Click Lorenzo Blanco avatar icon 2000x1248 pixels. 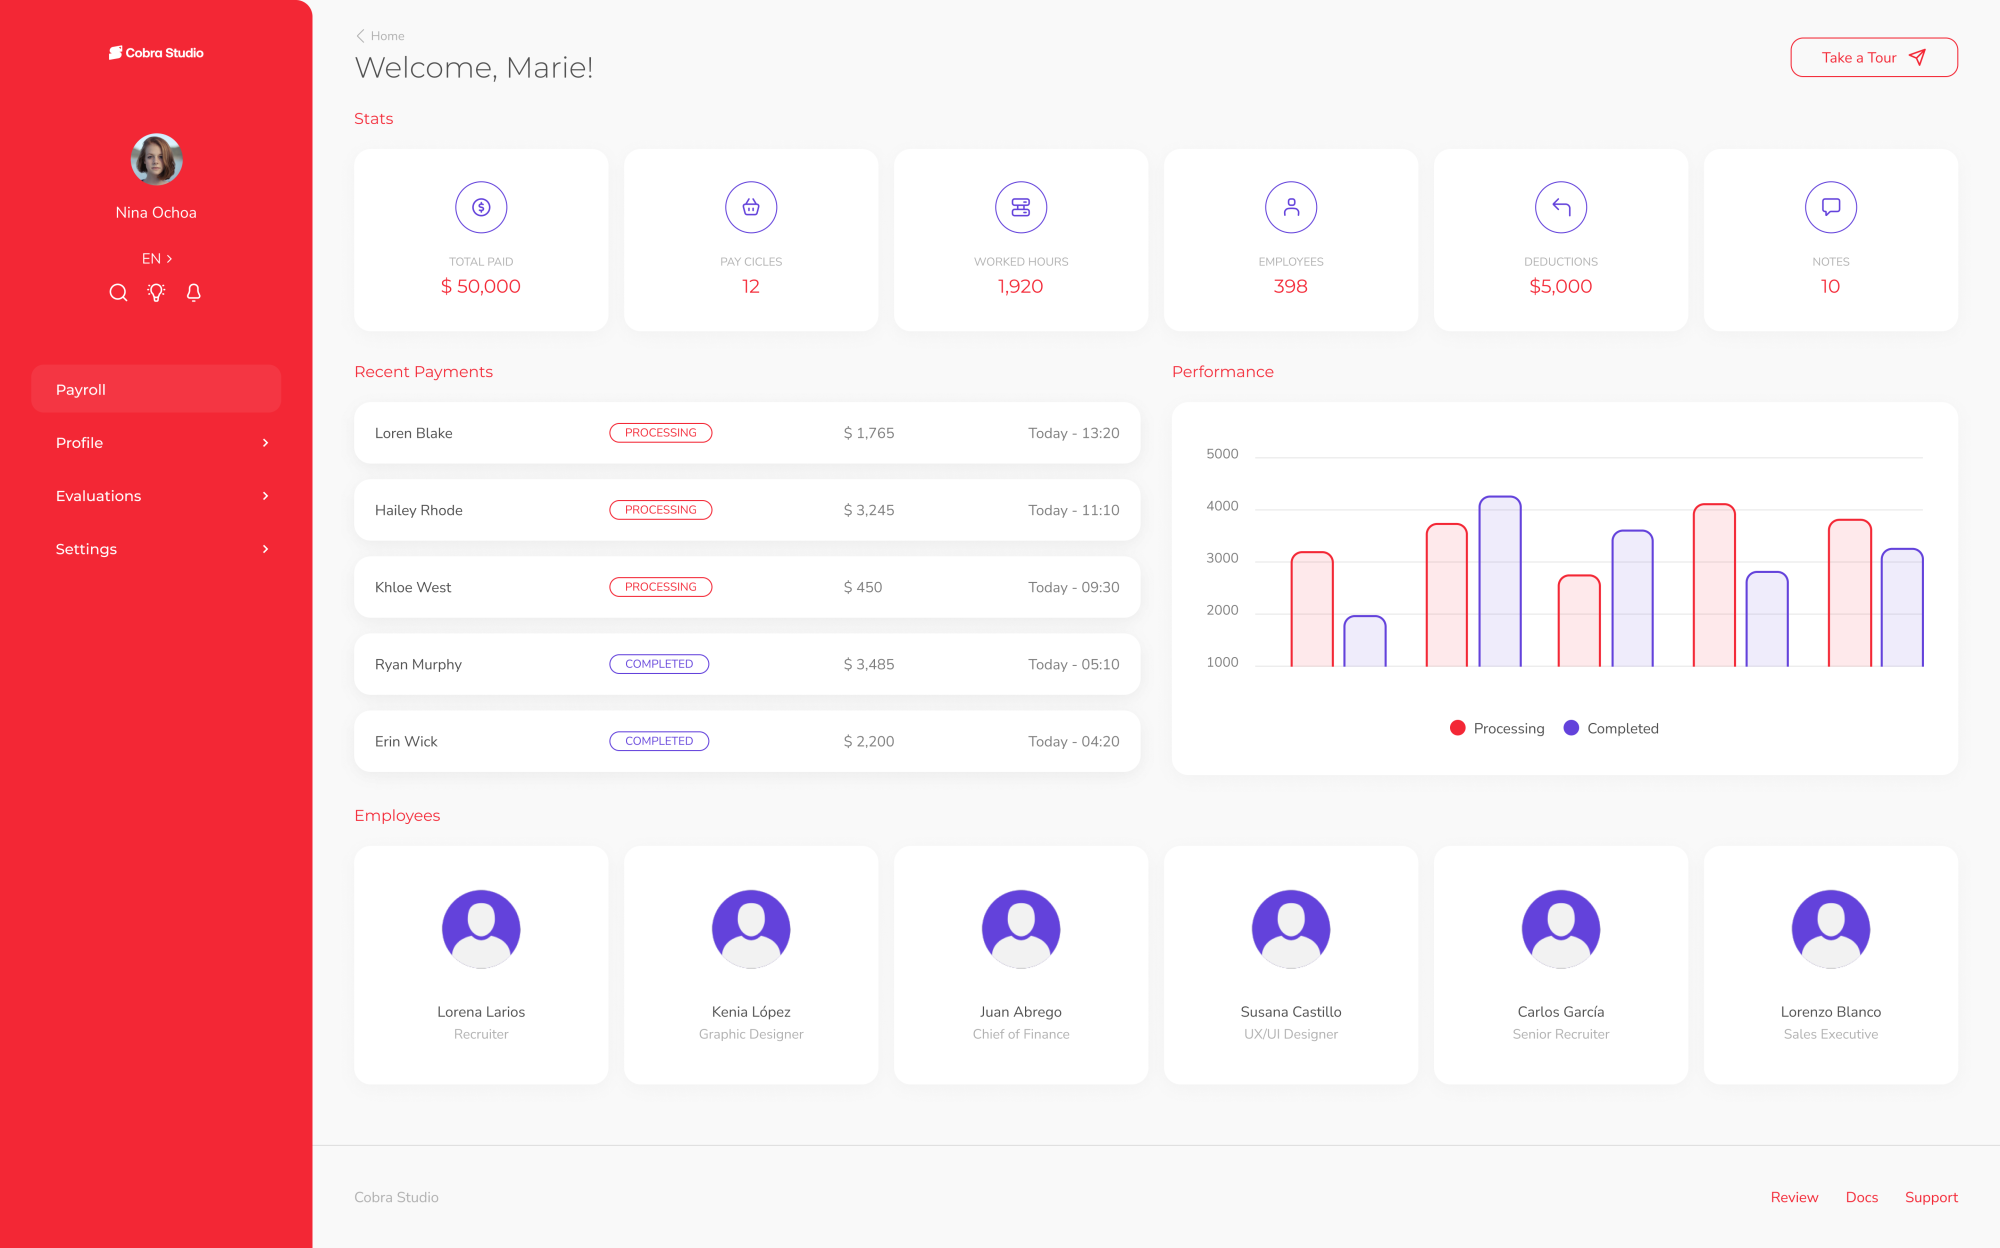pos(1831,929)
